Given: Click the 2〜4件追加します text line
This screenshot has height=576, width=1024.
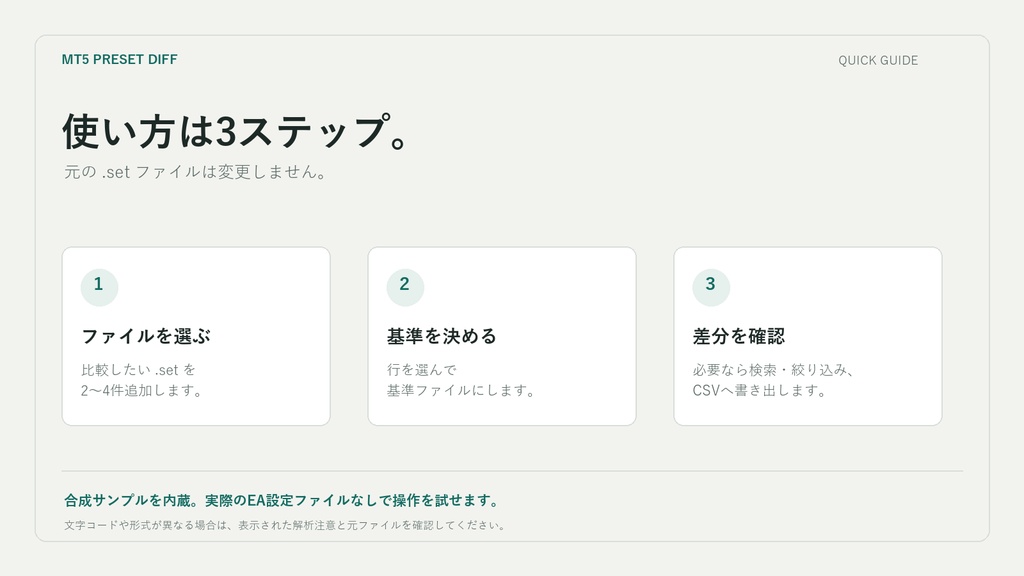Looking at the screenshot, I should coord(142,391).
